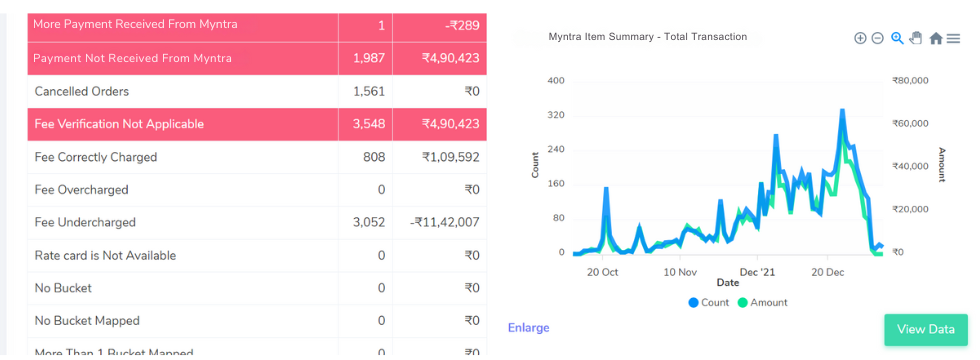This screenshot has width=980, height=360.
Task: Open the chart hamburger menu
Action: (x=953, y=38)
